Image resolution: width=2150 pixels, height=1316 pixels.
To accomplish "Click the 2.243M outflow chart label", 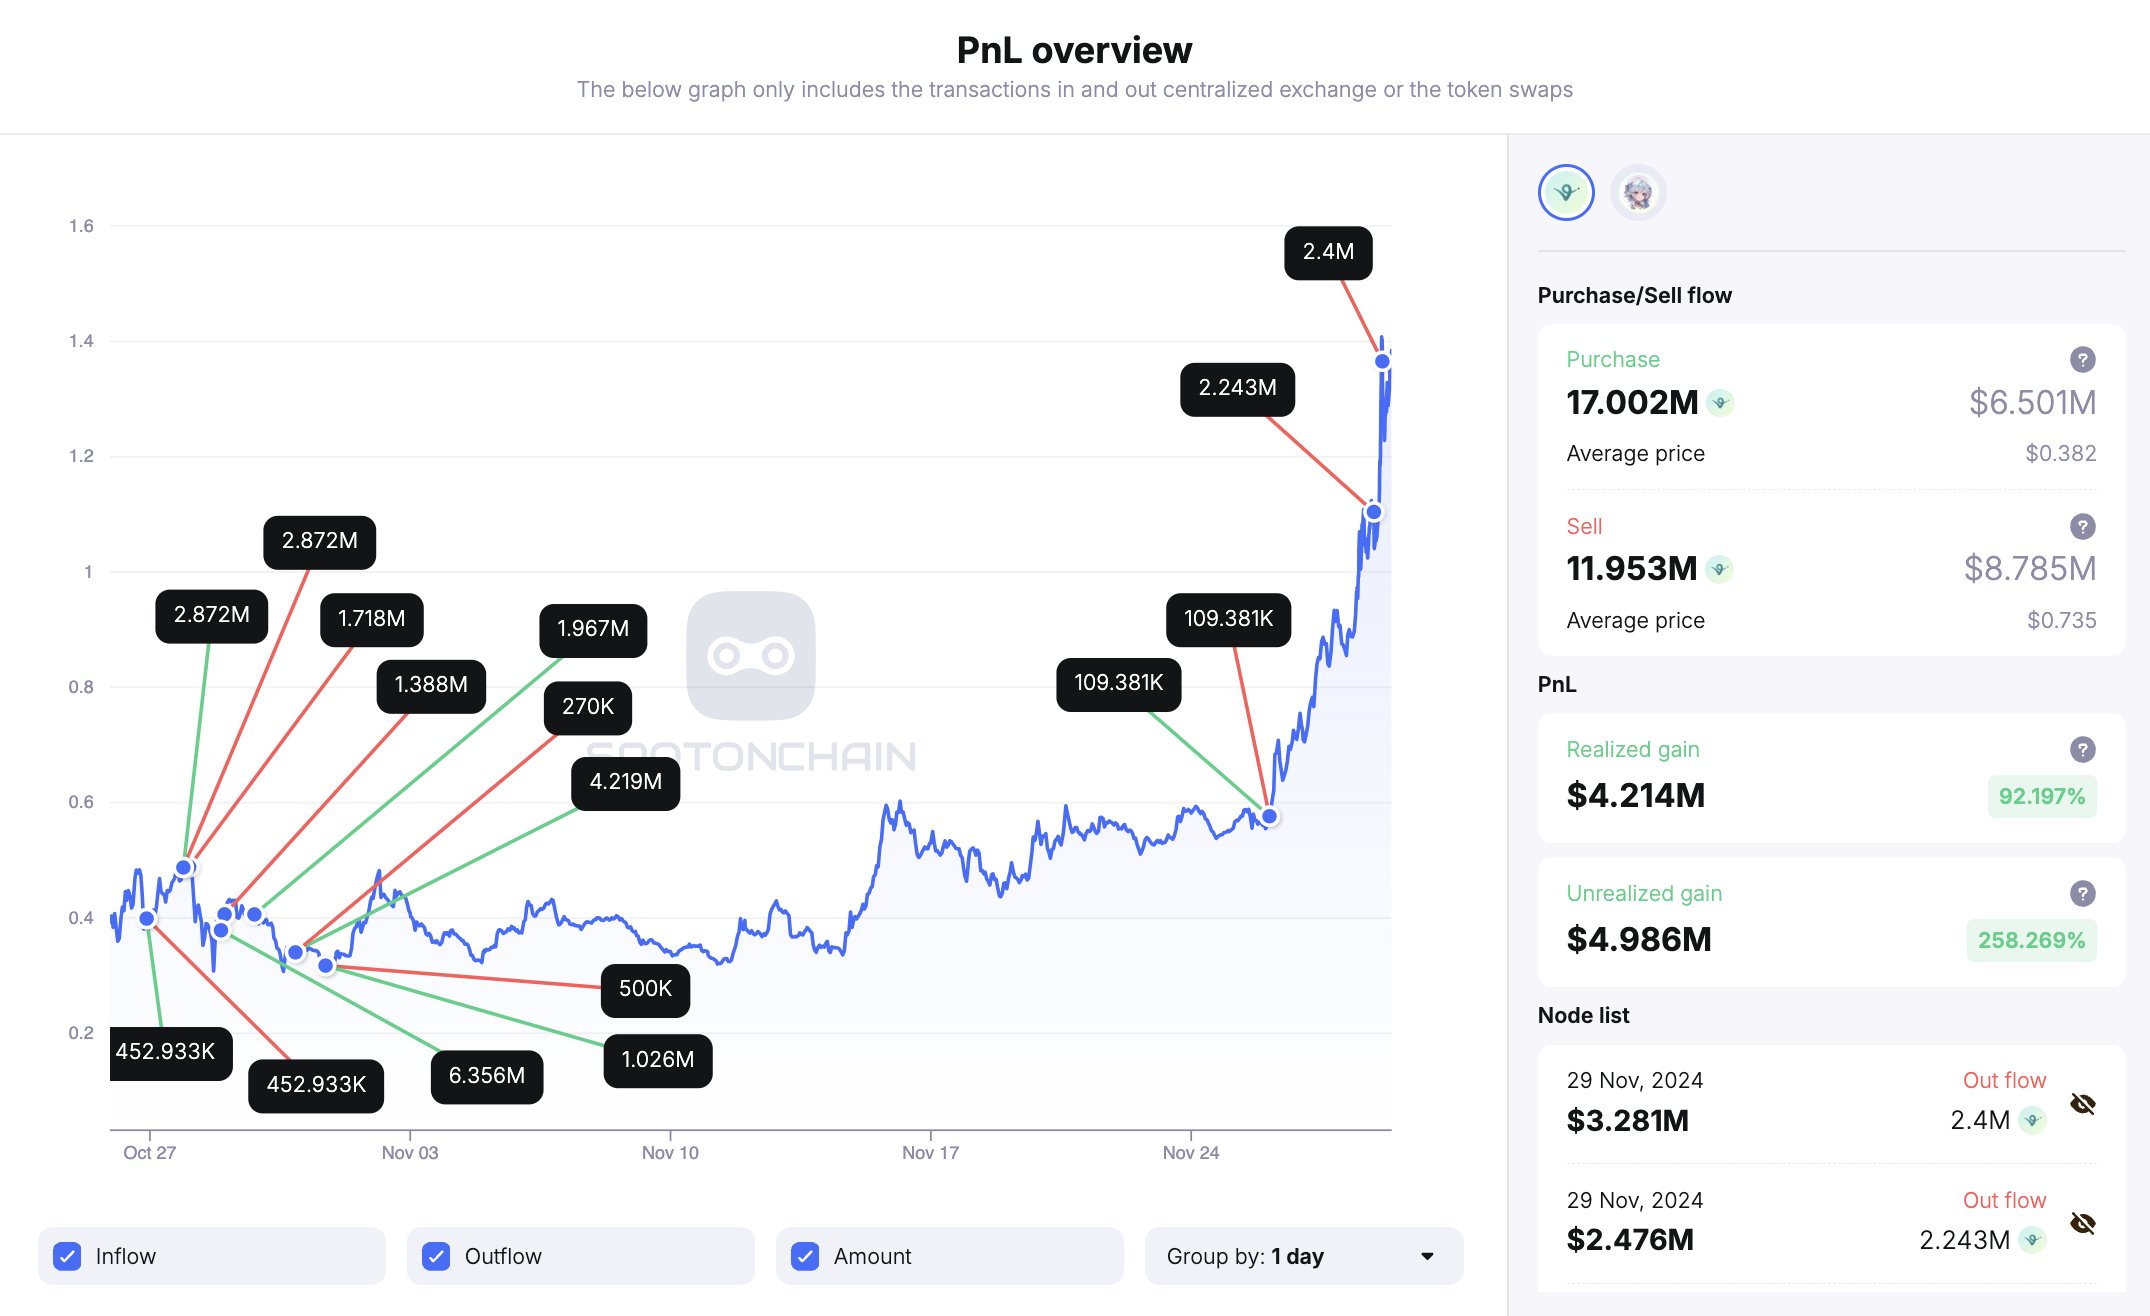I will [1237, 388].
